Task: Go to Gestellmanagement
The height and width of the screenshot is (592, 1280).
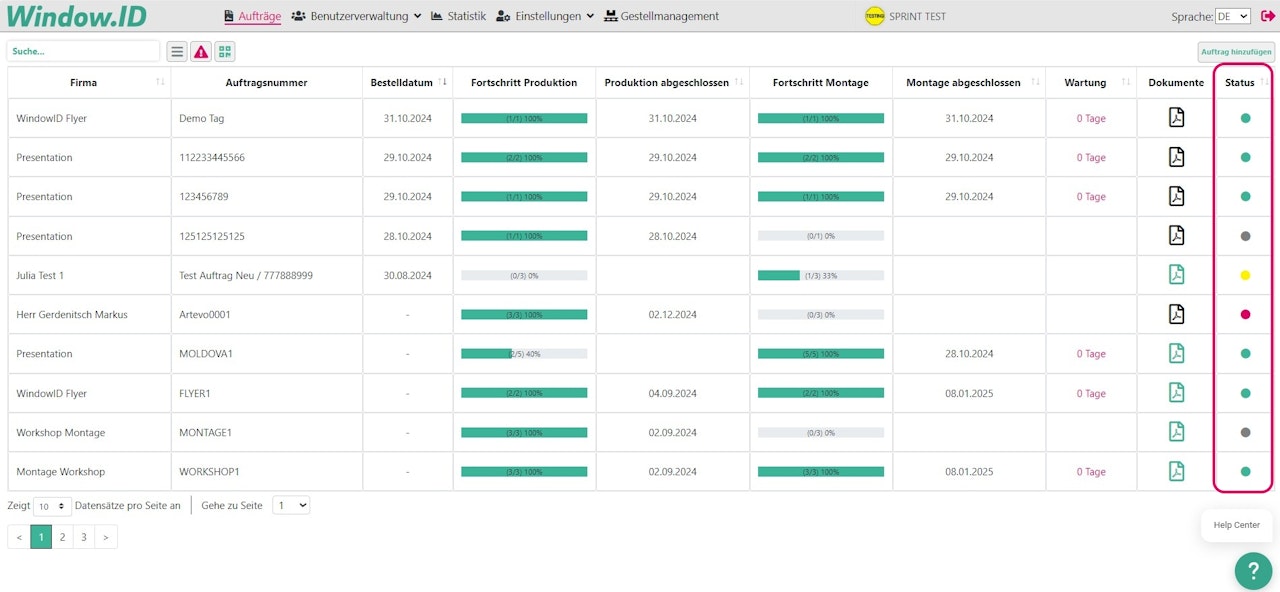Action: [662, 16]
